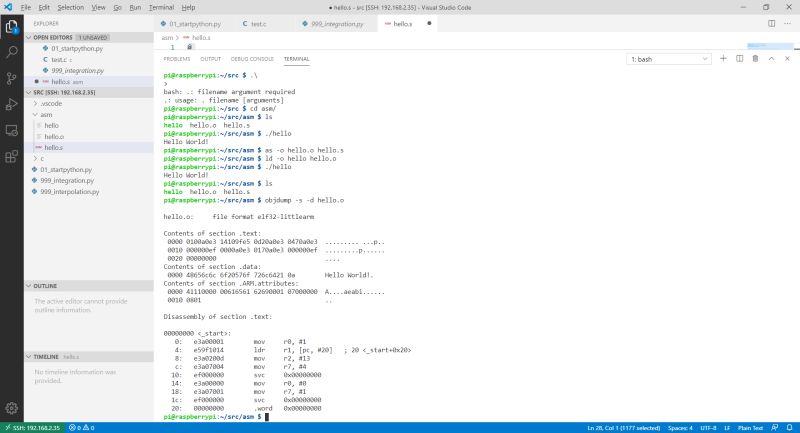This screenshot has width=800, height=433.
Task: Open the File menu
Action: (26, 7)
